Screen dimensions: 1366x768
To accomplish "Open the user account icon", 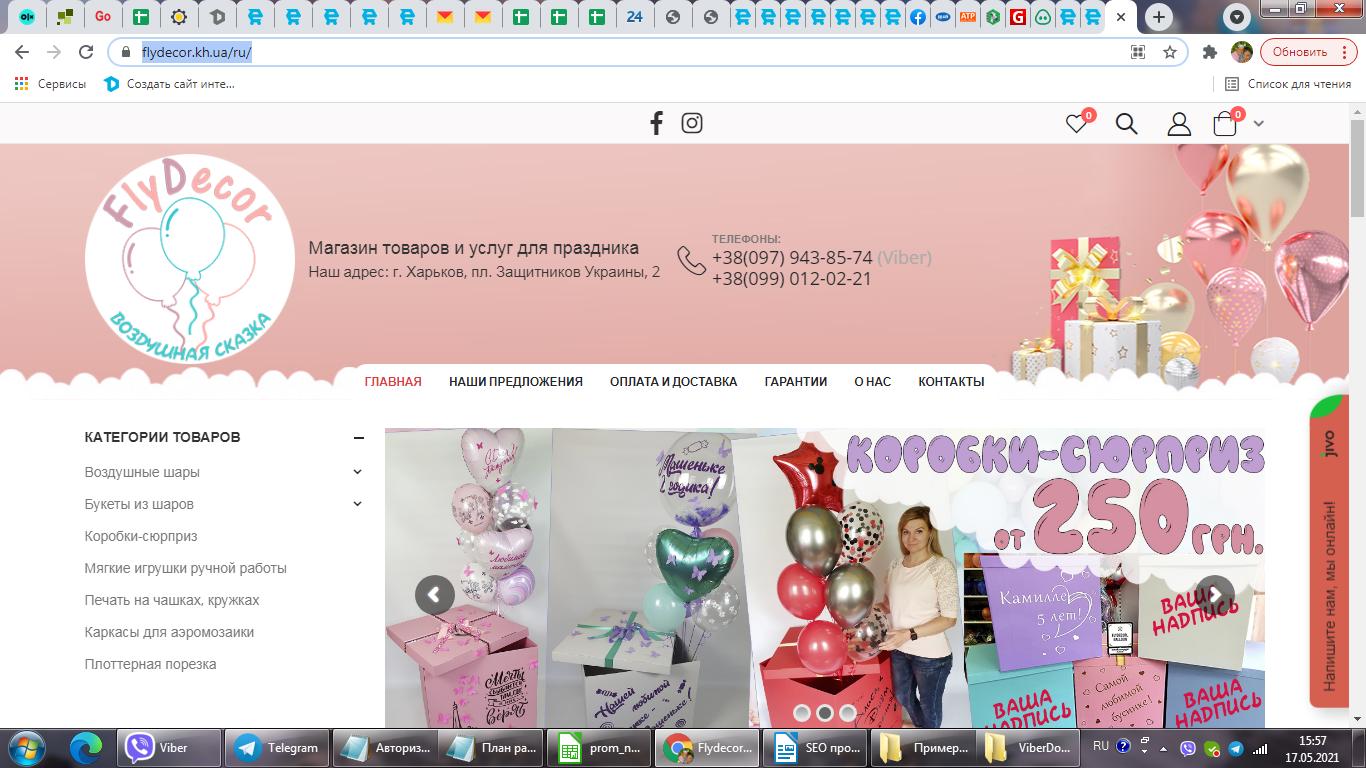I will tap(1179, 124).
